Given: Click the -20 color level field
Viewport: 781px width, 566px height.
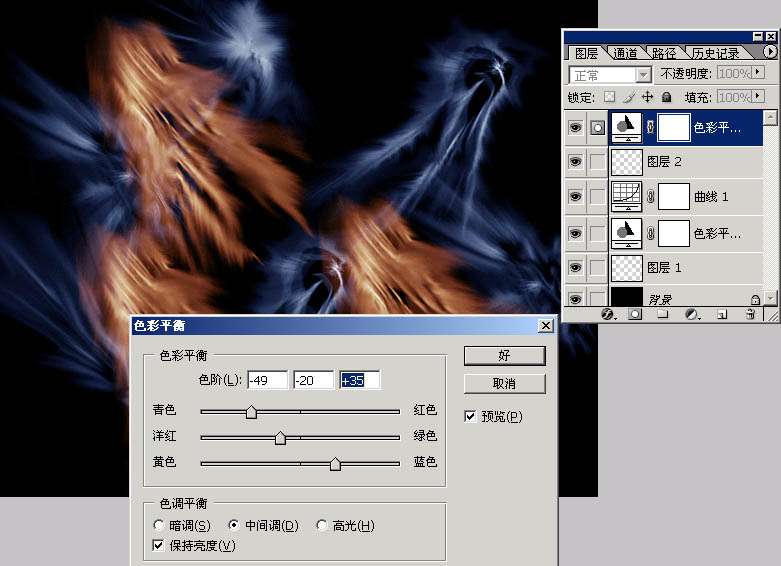Looking at the screenshot, I should click(x=313, y=380).
